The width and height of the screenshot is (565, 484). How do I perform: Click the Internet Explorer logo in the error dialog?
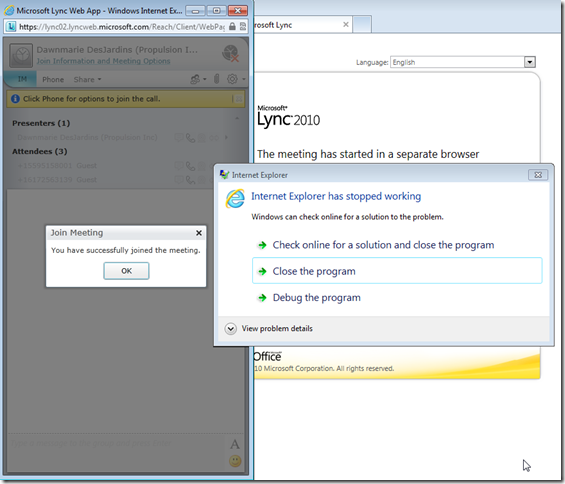(235, 199)
